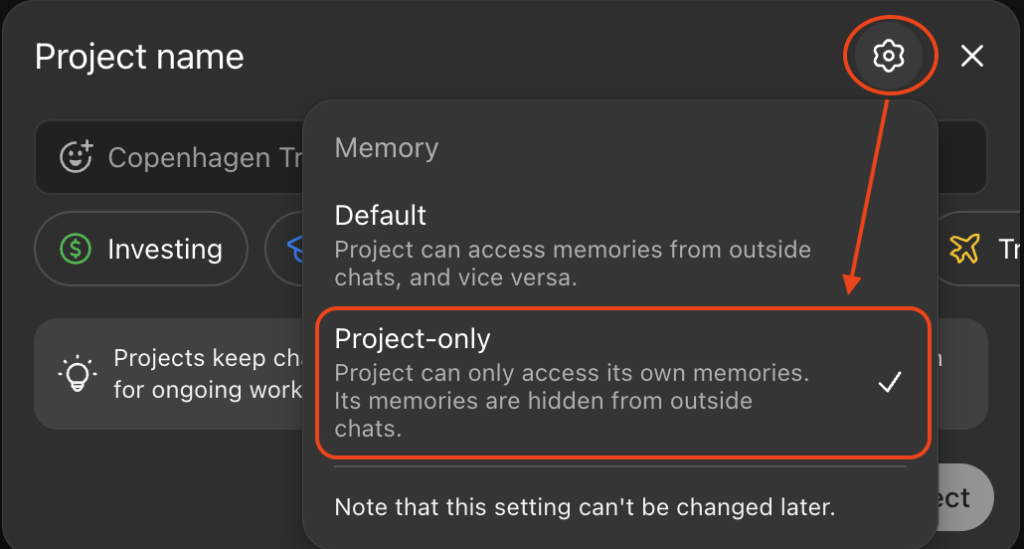Select the partially visible 'Tr' chip label
The image size is (1024, 549).
click(x=1008, y=249)
